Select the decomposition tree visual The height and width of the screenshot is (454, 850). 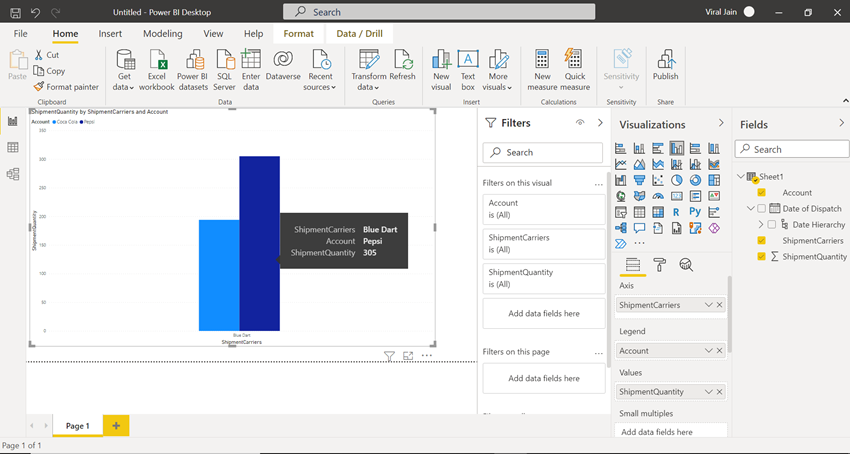[621, 228]
